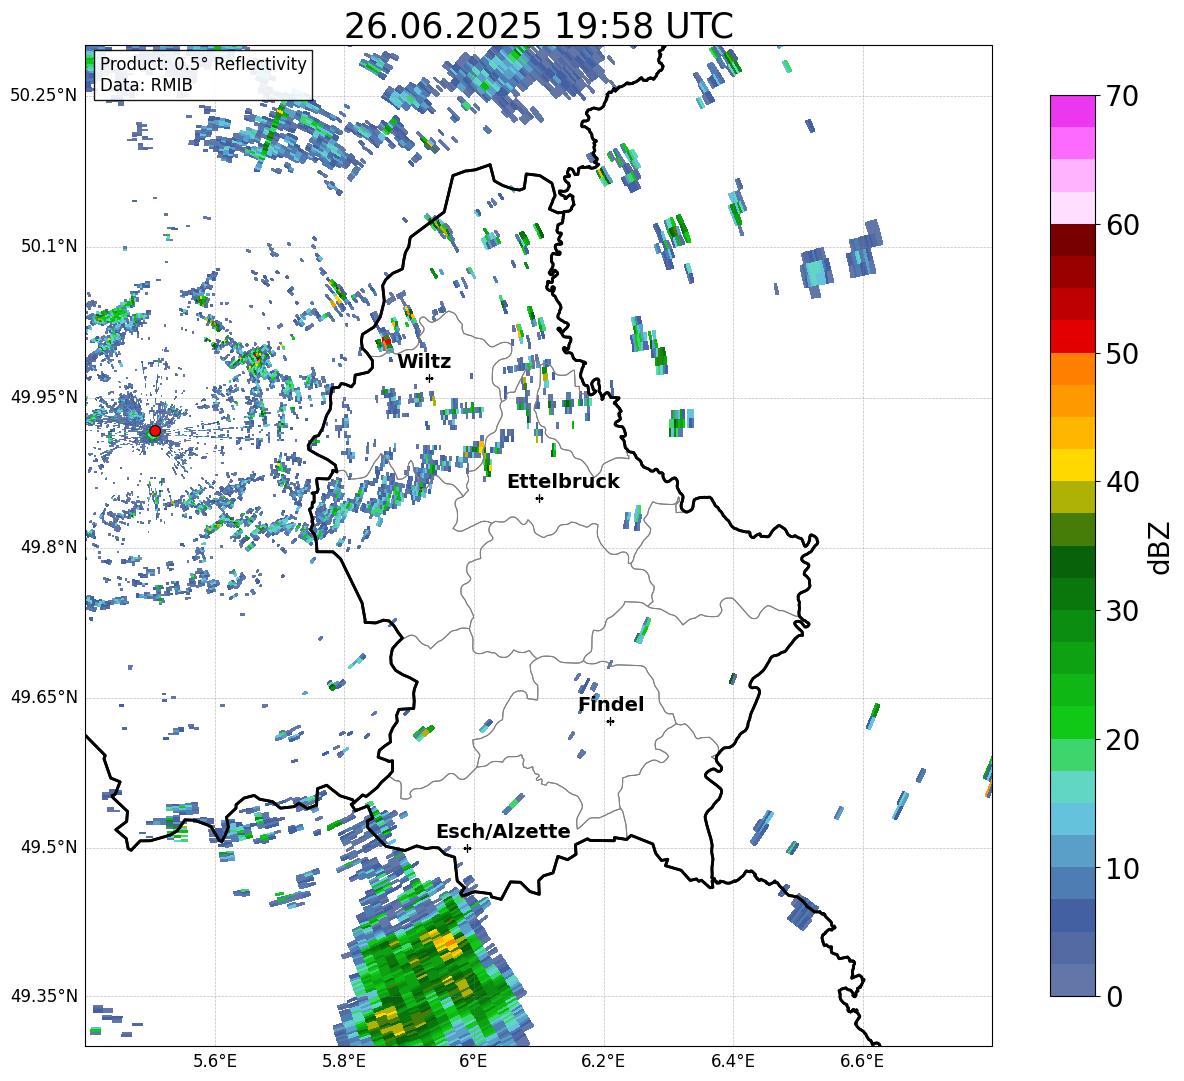Click the 30 tick label on colorbar
This screenshot has height=1081, width=1184.
coord(1122,611)
